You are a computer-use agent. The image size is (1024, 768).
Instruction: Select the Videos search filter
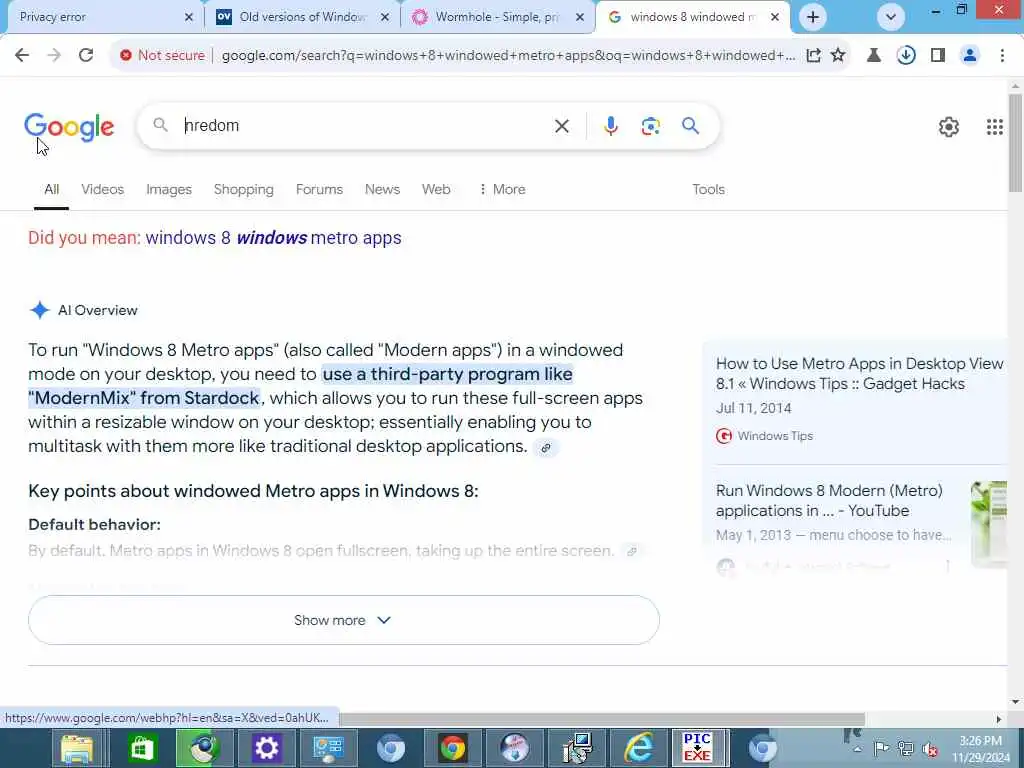coord(103,189)
